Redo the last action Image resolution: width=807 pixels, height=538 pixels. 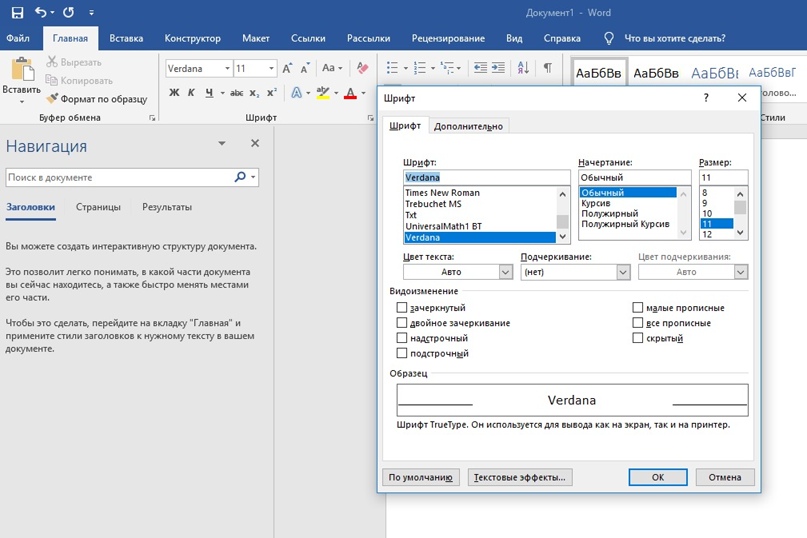[x=68, y=12]
